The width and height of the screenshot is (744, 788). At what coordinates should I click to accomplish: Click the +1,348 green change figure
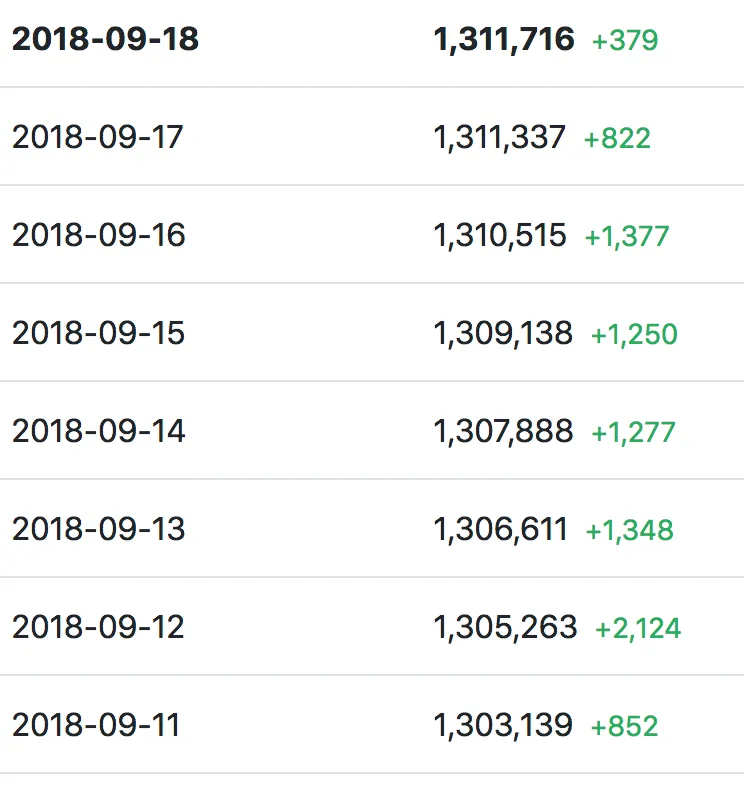(630, 531)
